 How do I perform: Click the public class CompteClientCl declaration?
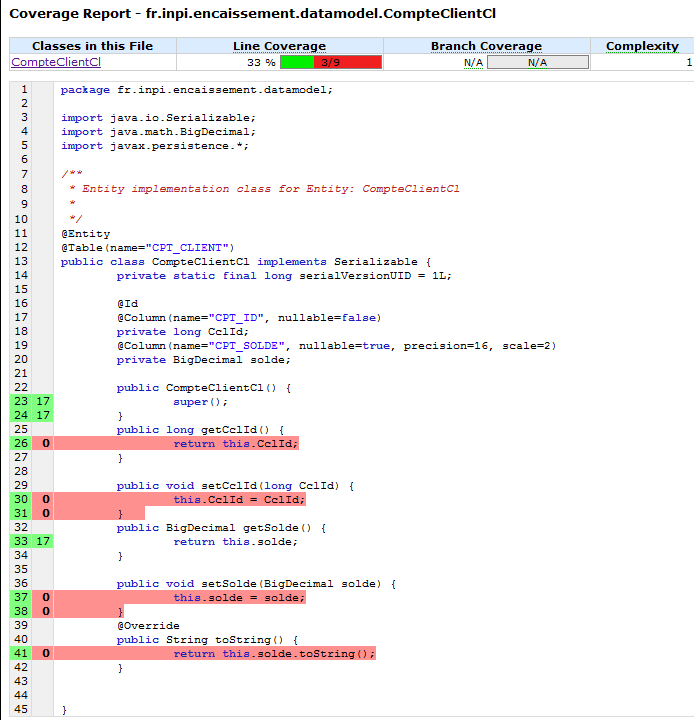coord(246,262)
